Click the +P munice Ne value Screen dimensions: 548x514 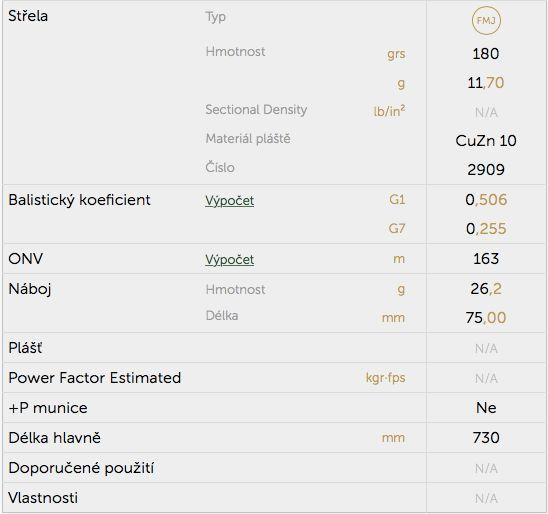pos(486,408)
